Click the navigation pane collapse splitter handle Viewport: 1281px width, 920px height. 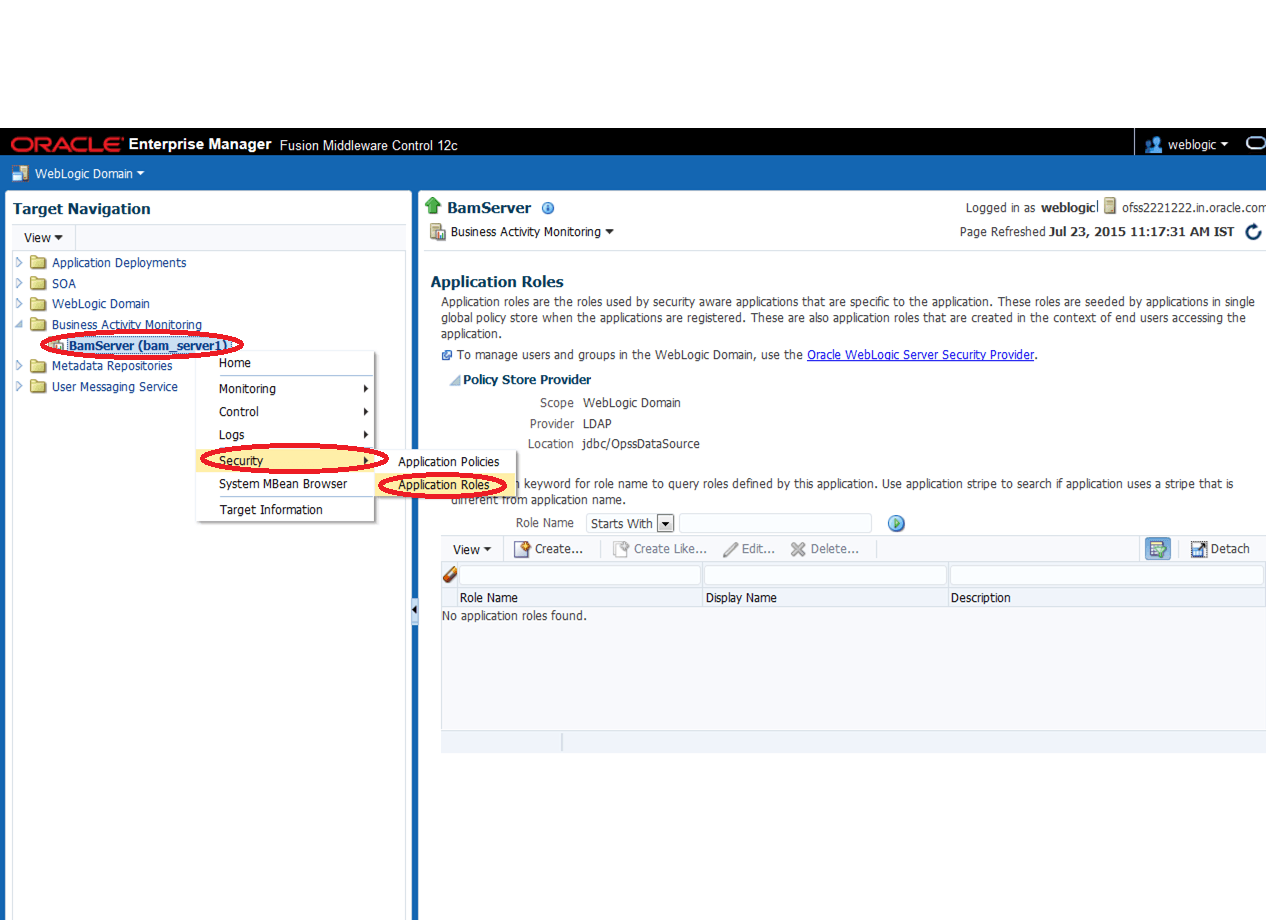[x=415, y=612]
